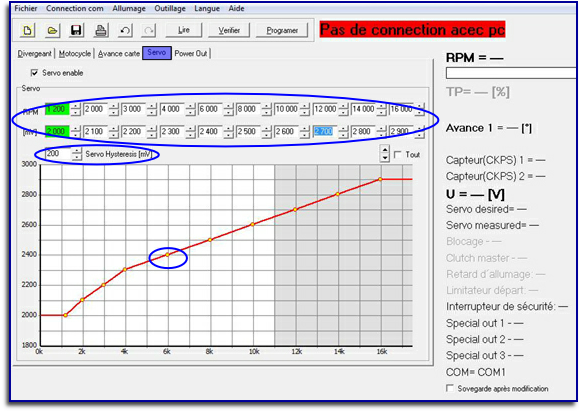Click the Servo Hysteresis stepper arrows
This screenshot has width=579, height=411.
[76, 154]
